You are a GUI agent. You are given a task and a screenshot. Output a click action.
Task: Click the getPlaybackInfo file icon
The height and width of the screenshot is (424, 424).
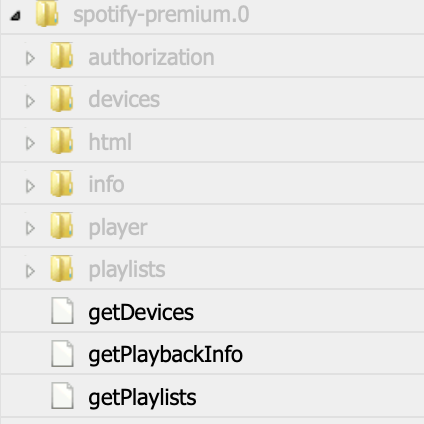pos(62,354)
